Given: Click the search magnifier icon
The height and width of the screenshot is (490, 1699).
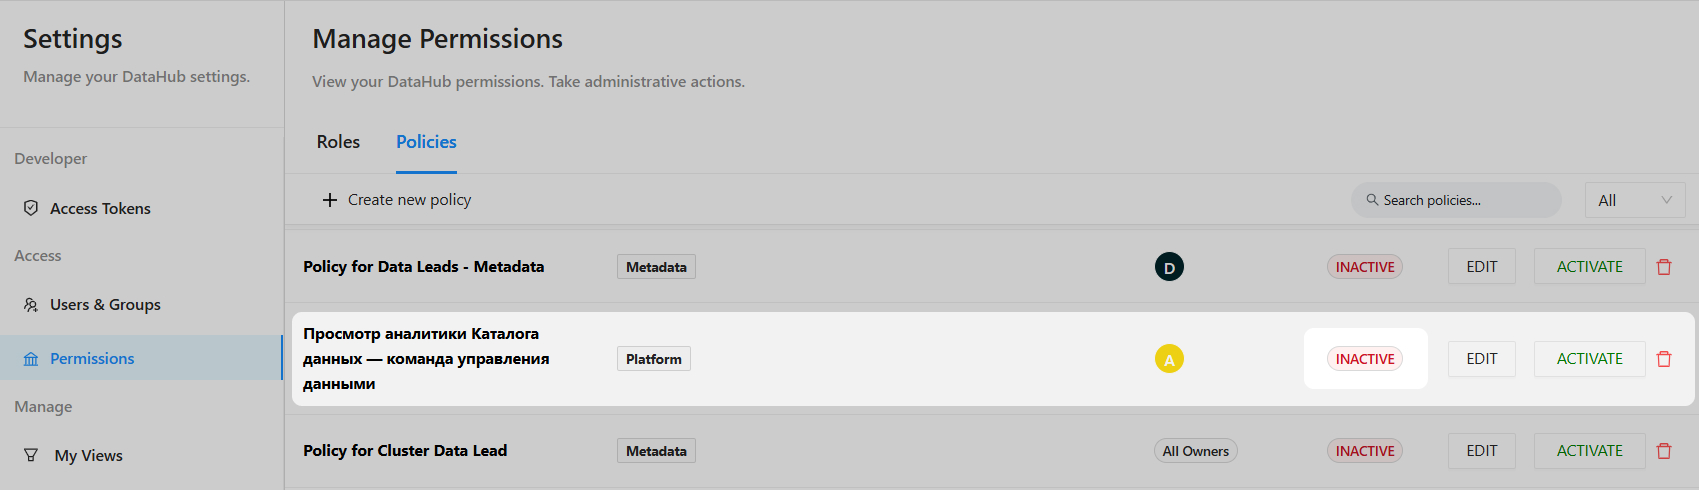Looking at the screenshot, I should (x=1372, y=200).
